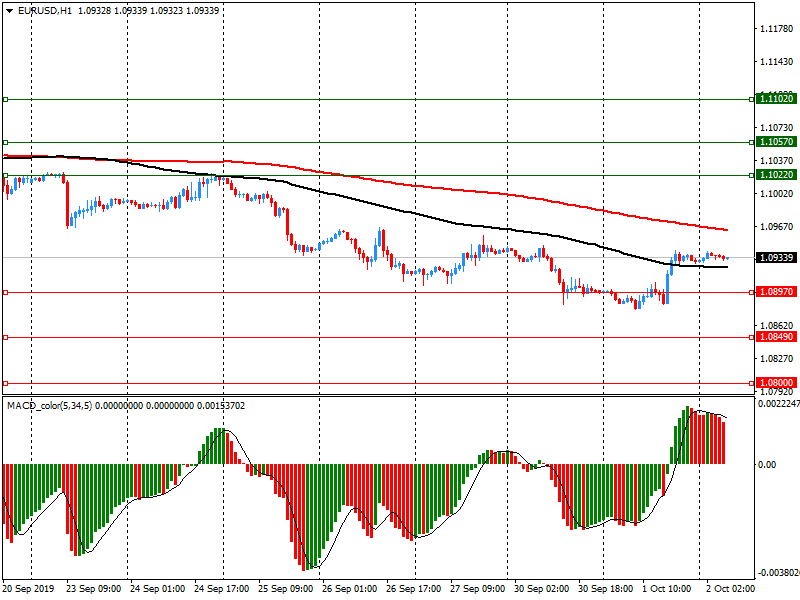
Task: Click the 27 Sep 09:00 time label
Action: (x=478, y=589)
